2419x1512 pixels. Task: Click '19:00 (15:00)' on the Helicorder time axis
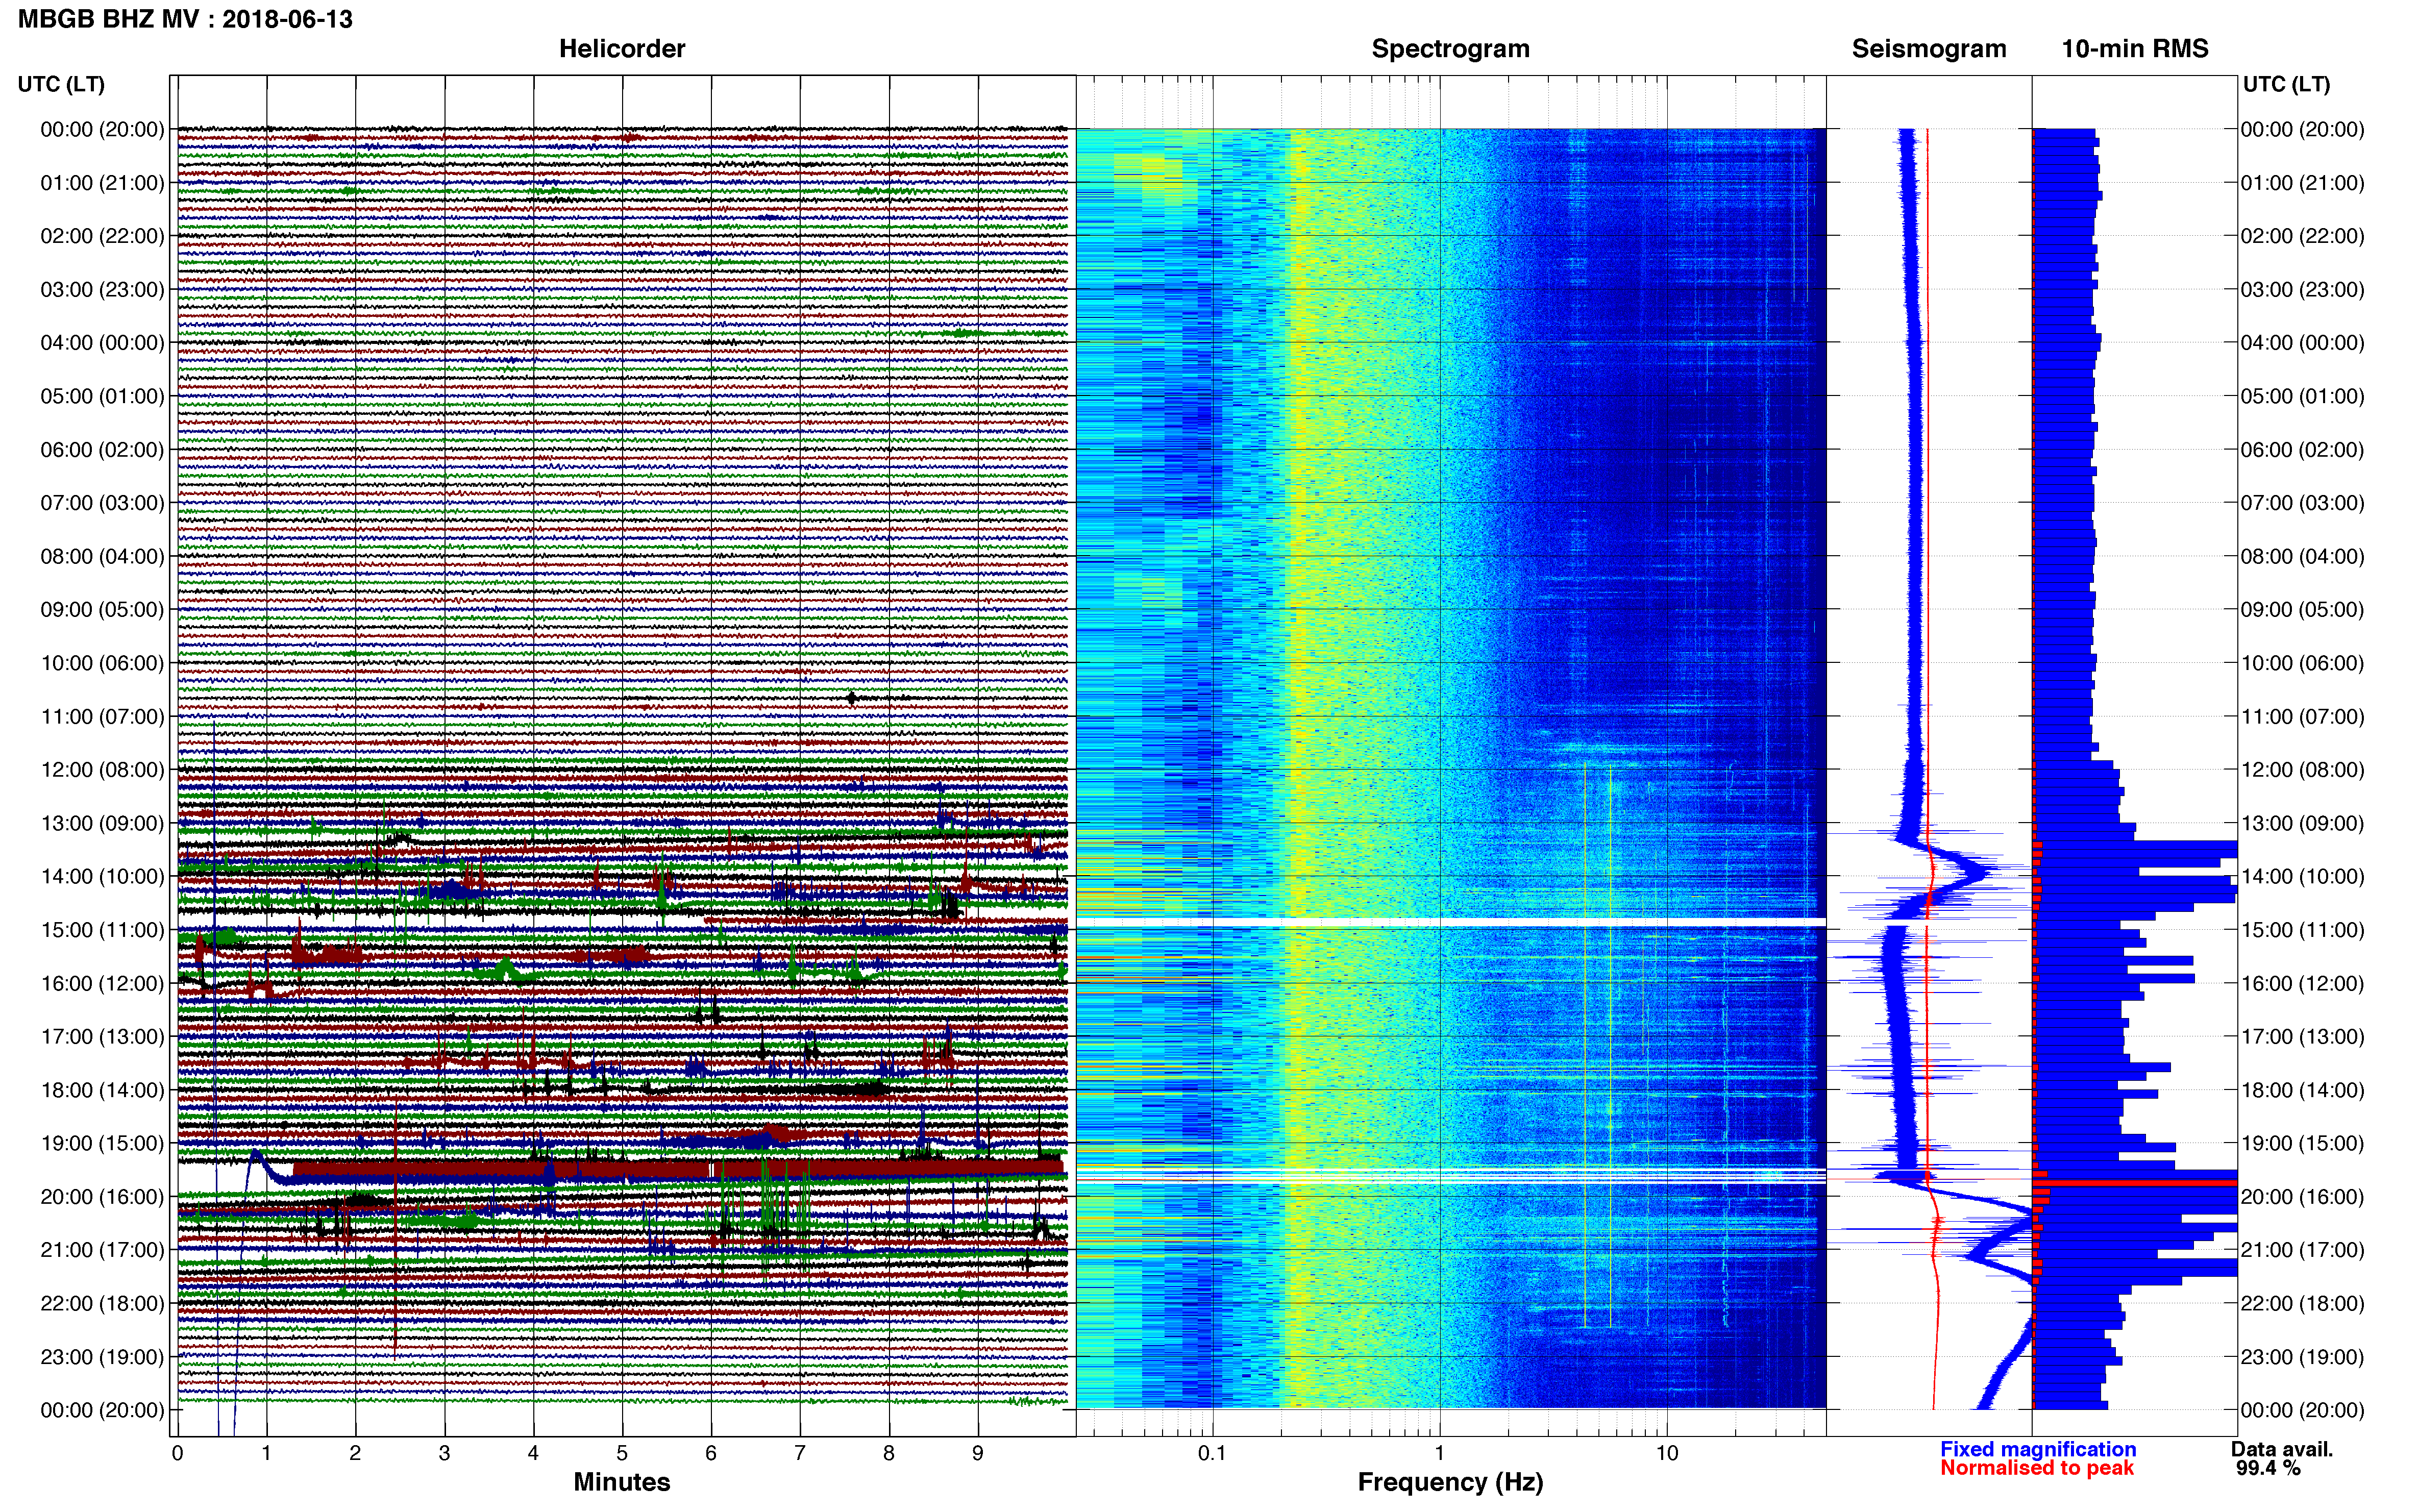tap(102, 1143)
